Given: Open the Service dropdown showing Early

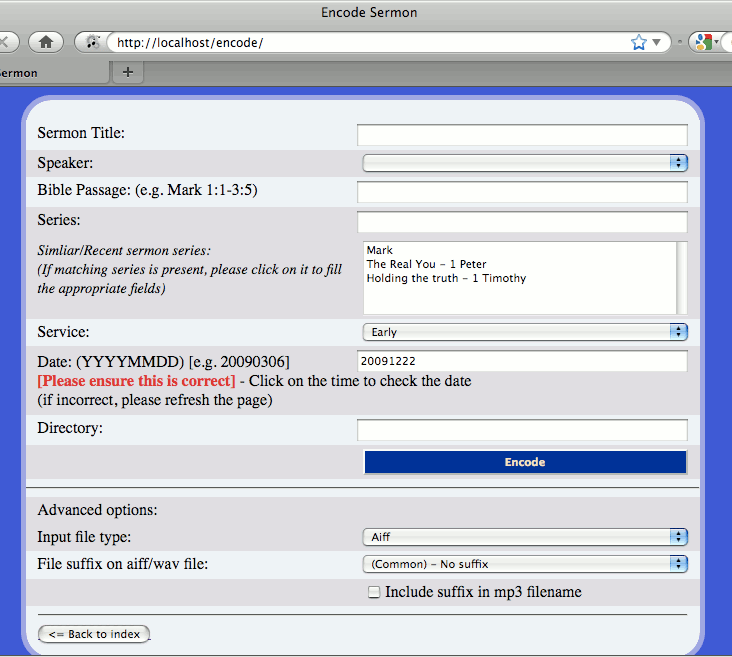Looking at the screenshot, I should (525, 332).
